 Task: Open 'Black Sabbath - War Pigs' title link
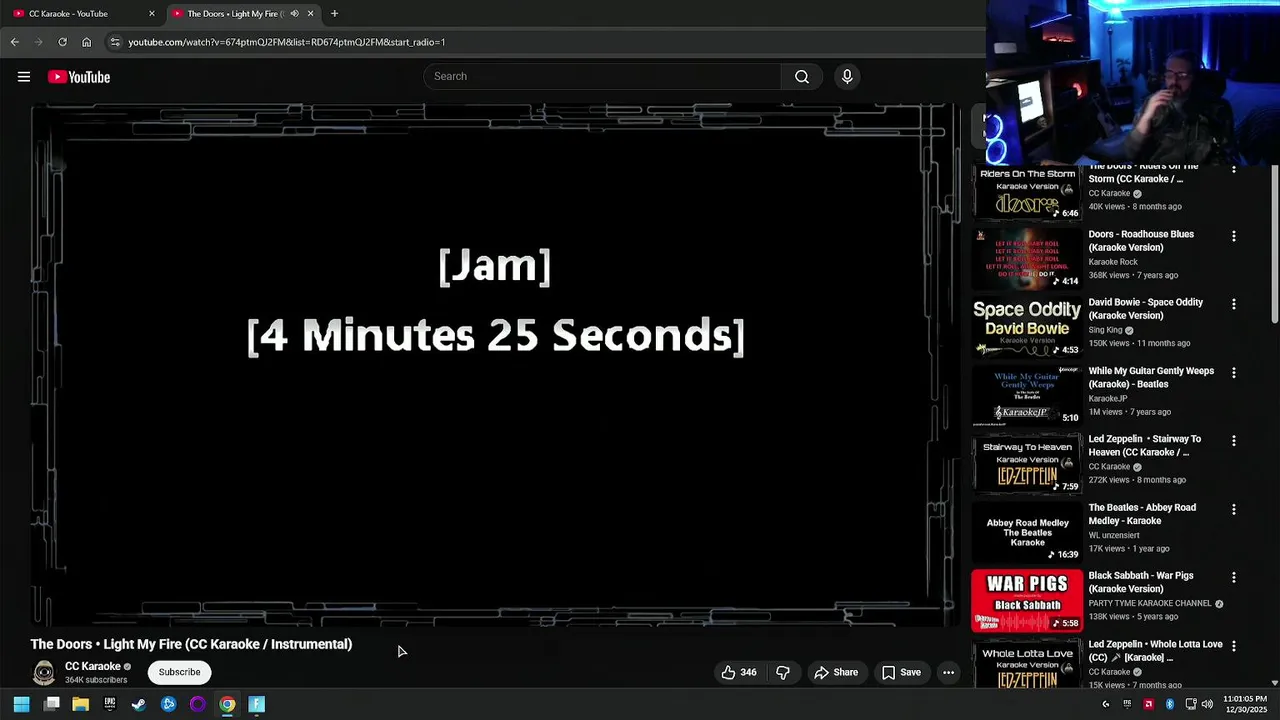click(x=1141, y=582)
